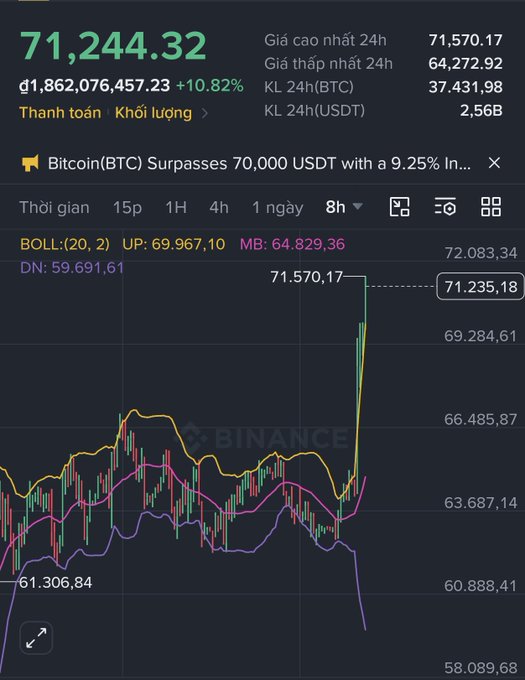
Task: Switch to 1 ngày interval
Action: tap(277, 208)
